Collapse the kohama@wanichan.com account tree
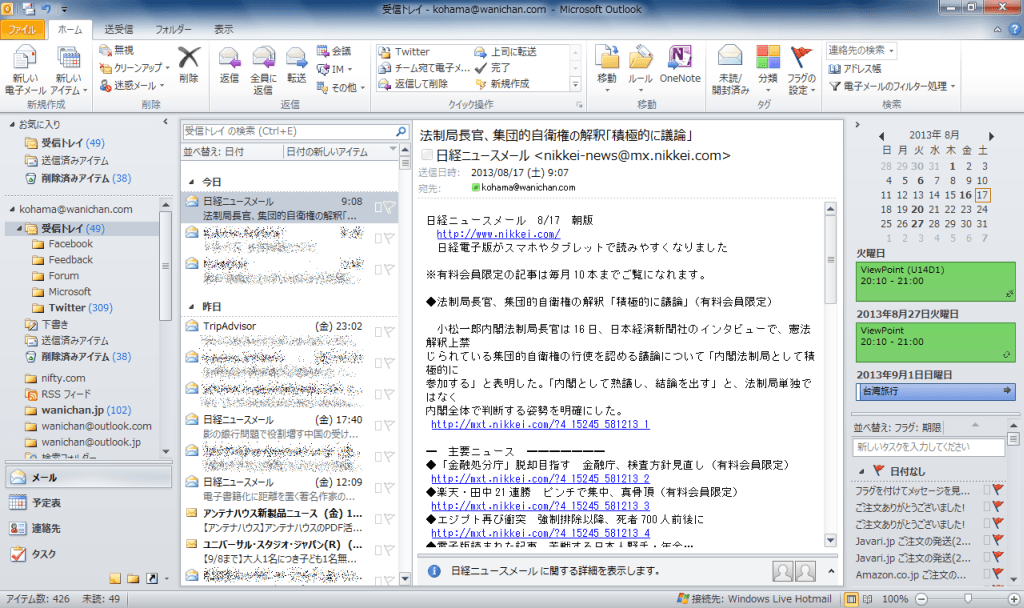This screenshot has height=608, width=1024. pyautogui.click(x=12, y=209)
